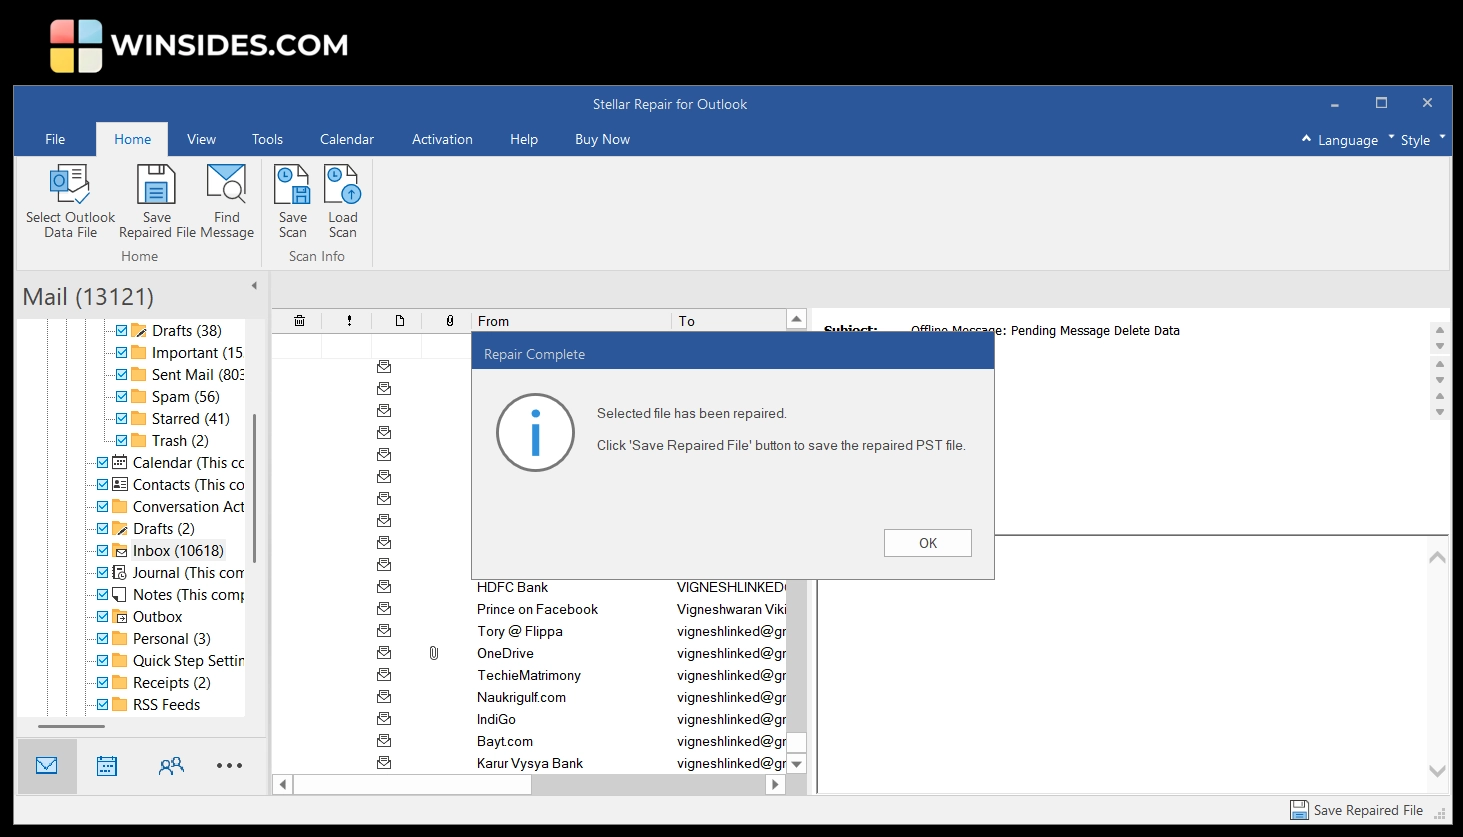Click OK in Repair Complete dialog

928,543
